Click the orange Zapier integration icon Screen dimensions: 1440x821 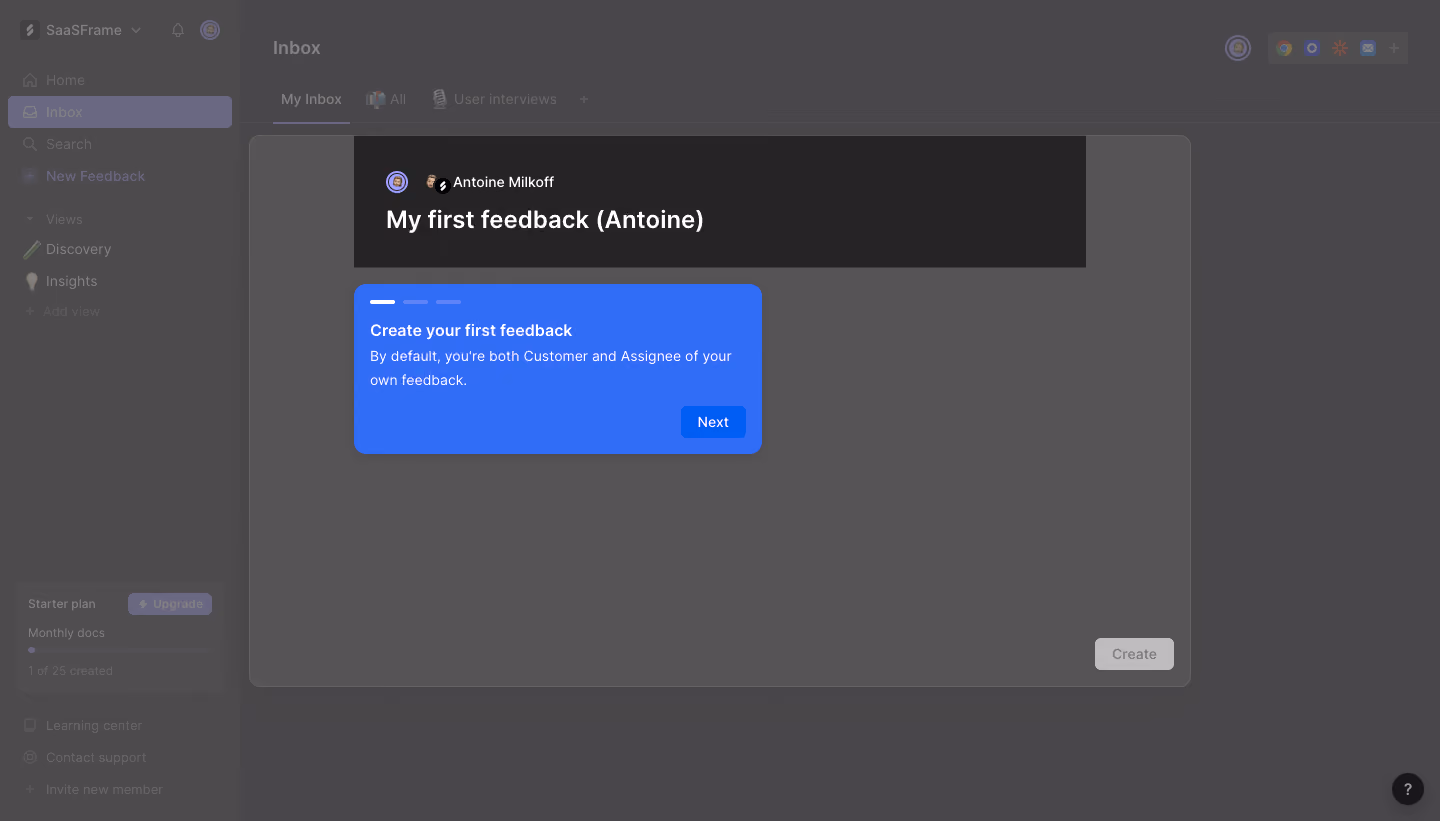coord(1340,48)
